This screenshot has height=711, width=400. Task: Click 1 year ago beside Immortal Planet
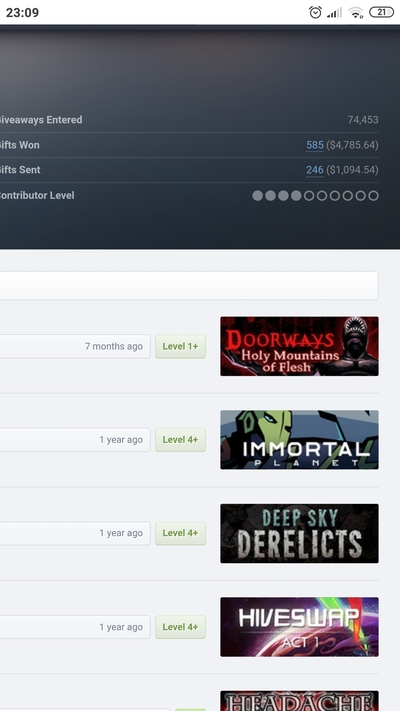click(x=121, y=440)
